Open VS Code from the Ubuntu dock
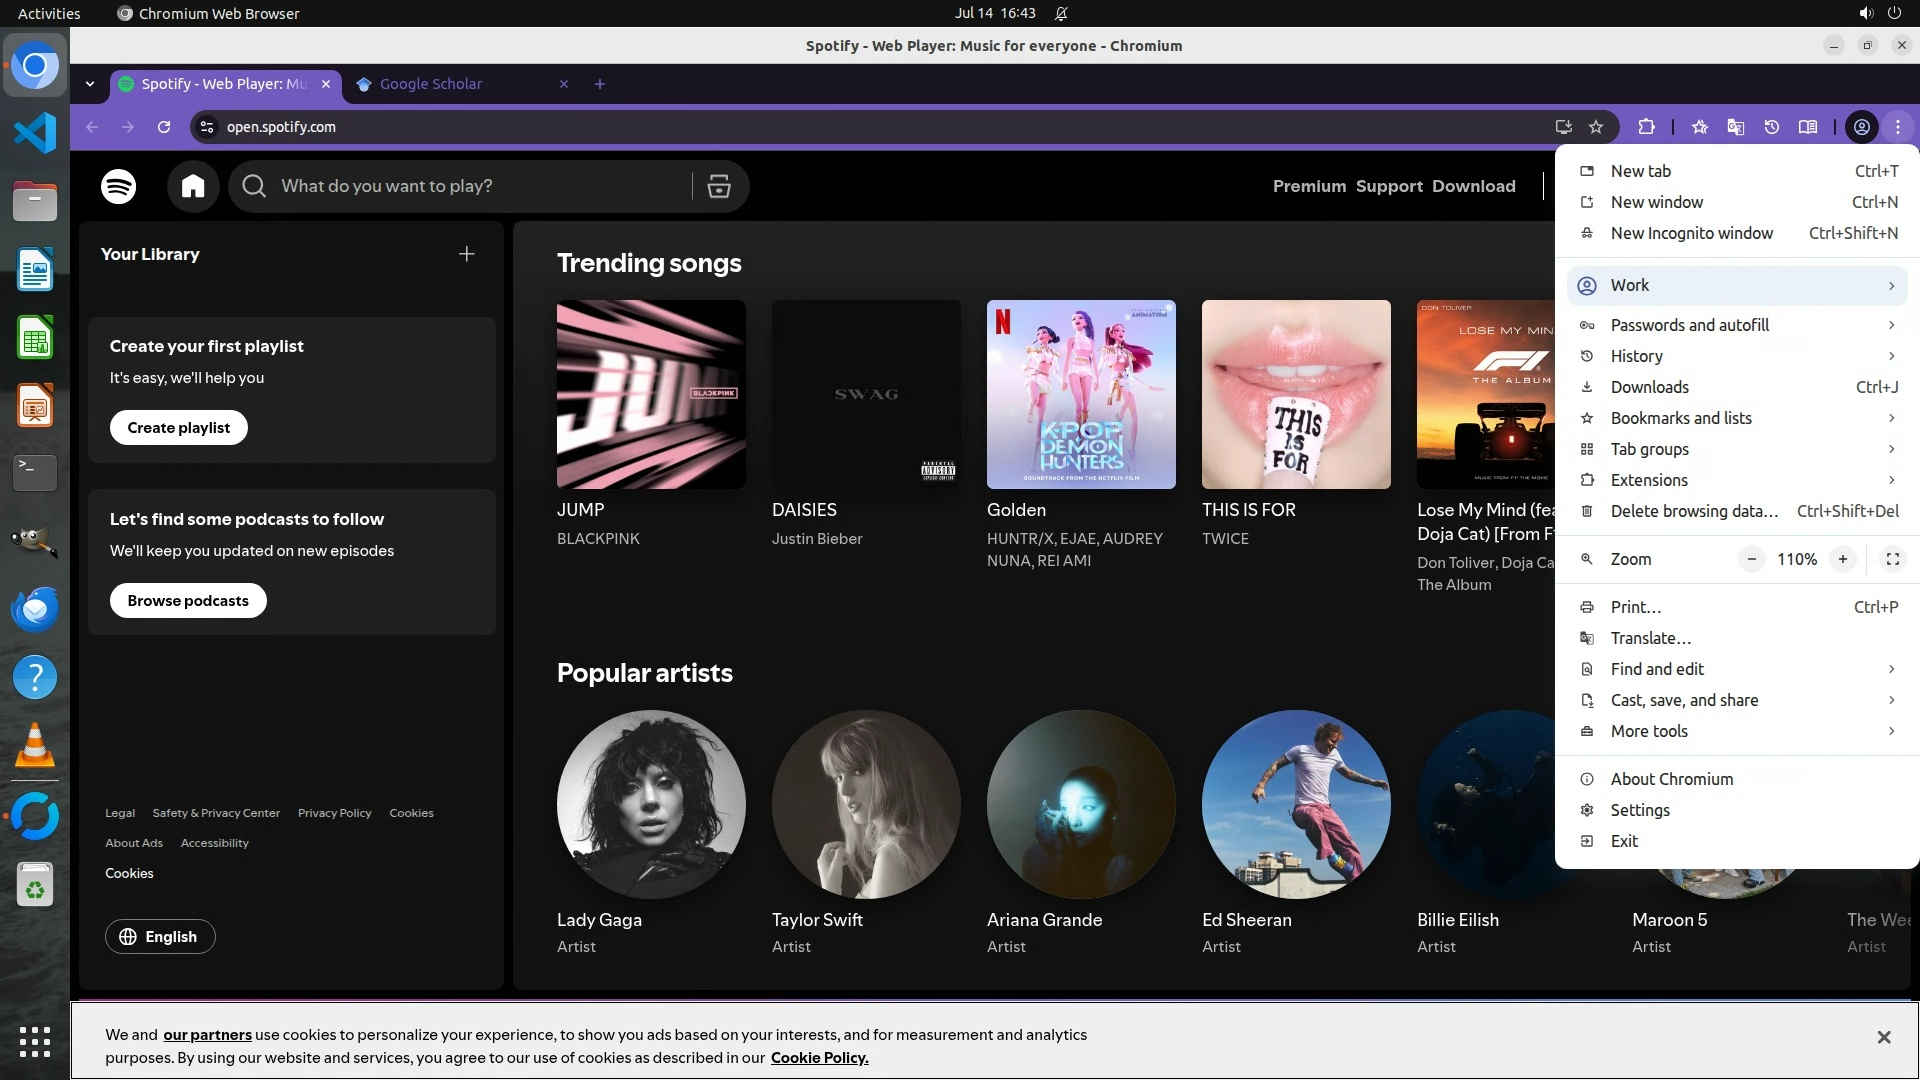 pyautogui.click(x=35, y=133)
